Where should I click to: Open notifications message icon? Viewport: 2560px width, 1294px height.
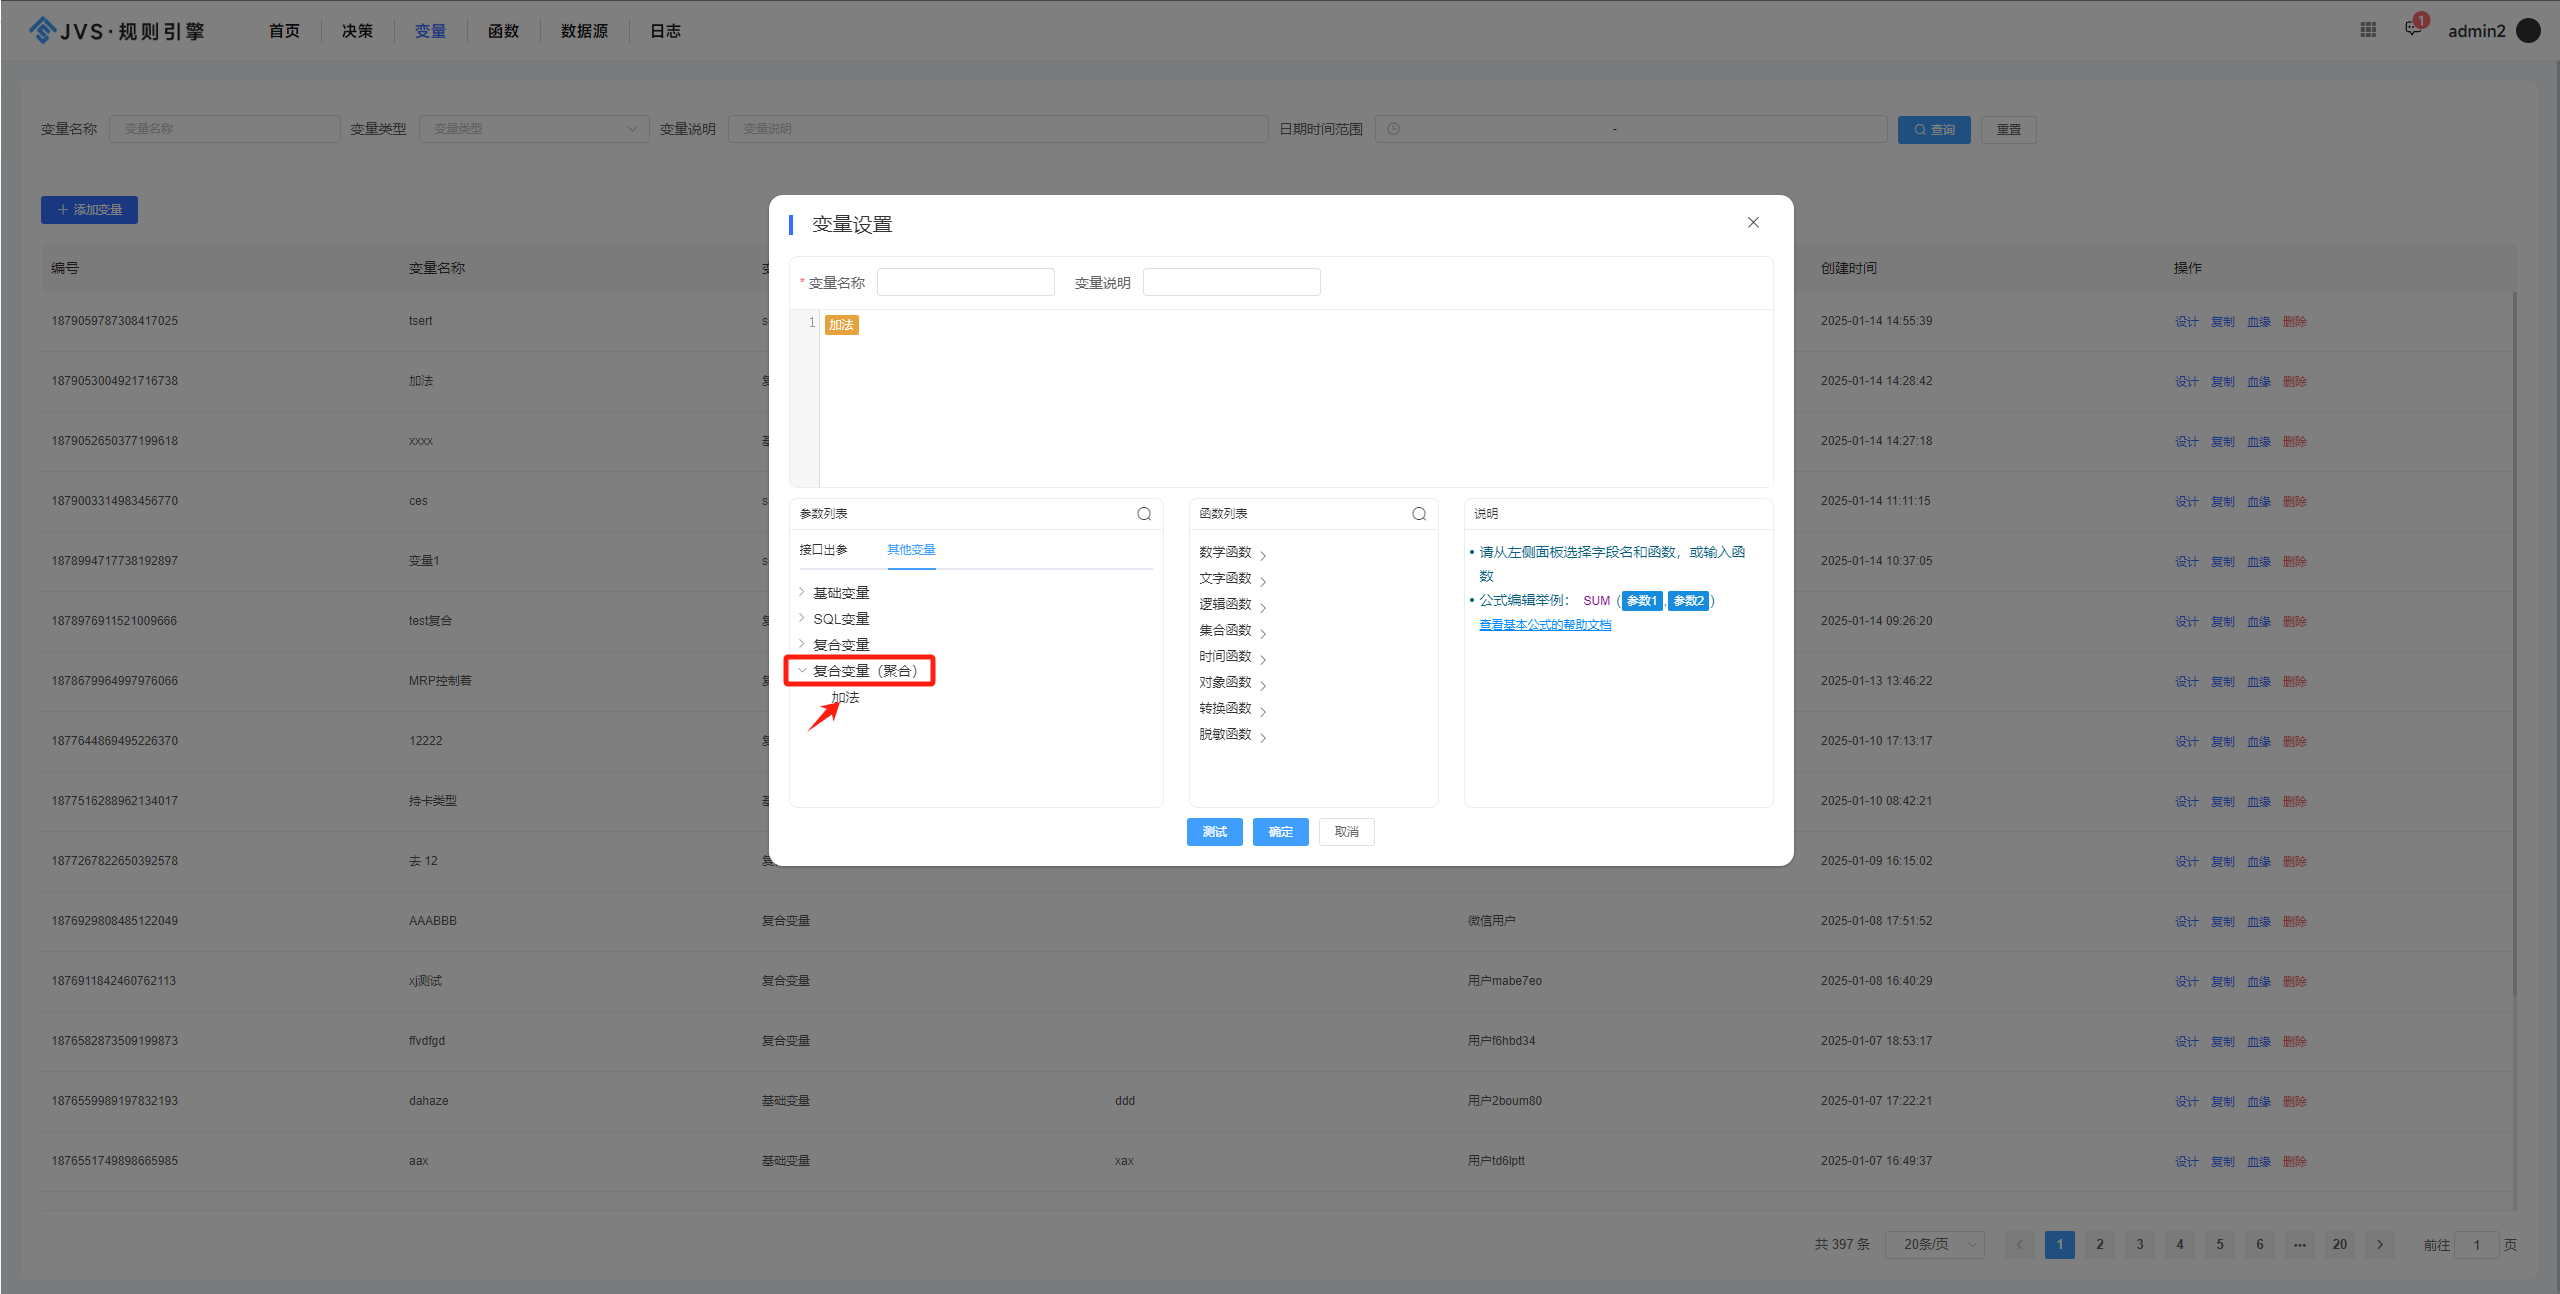point(2413,29)
